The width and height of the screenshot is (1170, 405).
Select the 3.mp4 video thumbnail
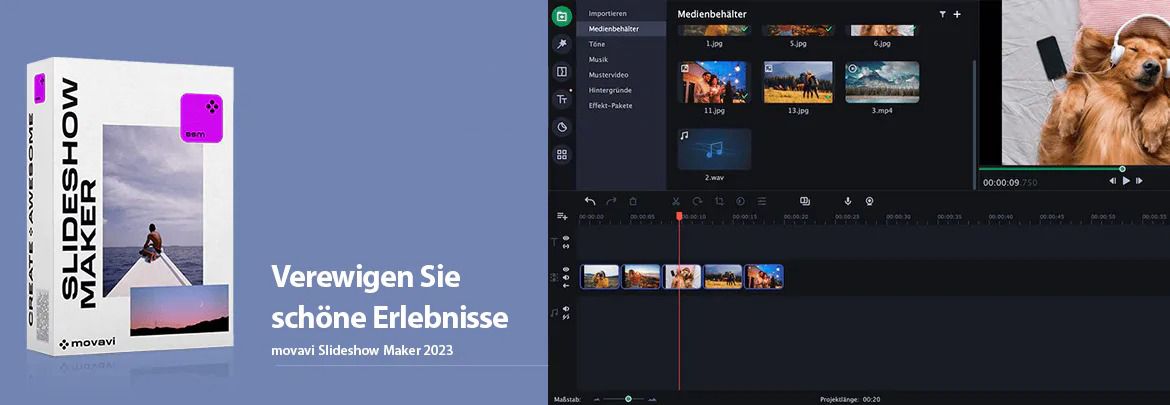(882, 82)
